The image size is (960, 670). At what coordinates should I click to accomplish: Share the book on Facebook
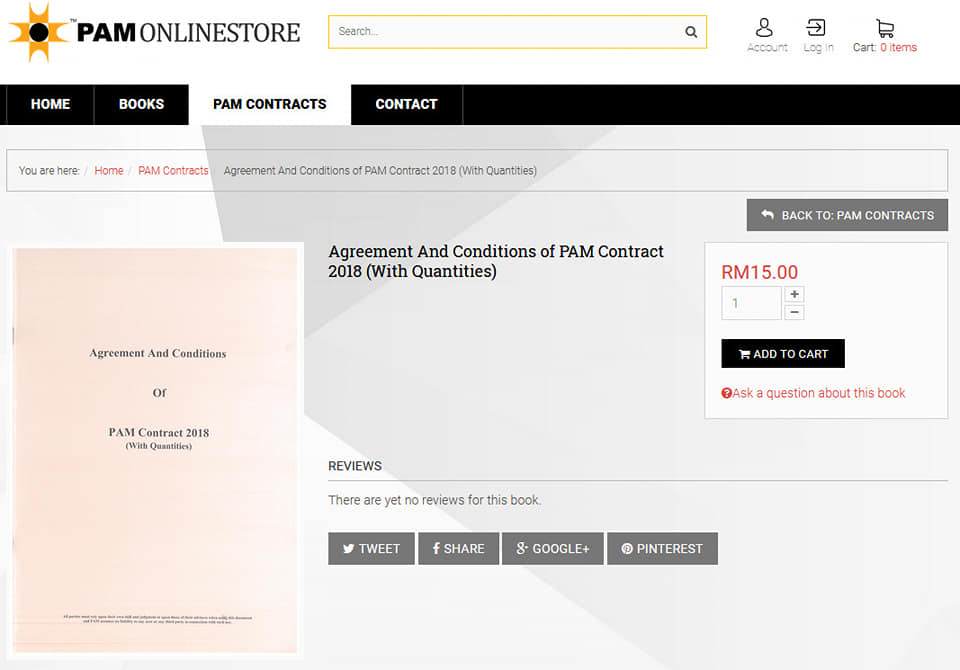[x=459, y=548]
